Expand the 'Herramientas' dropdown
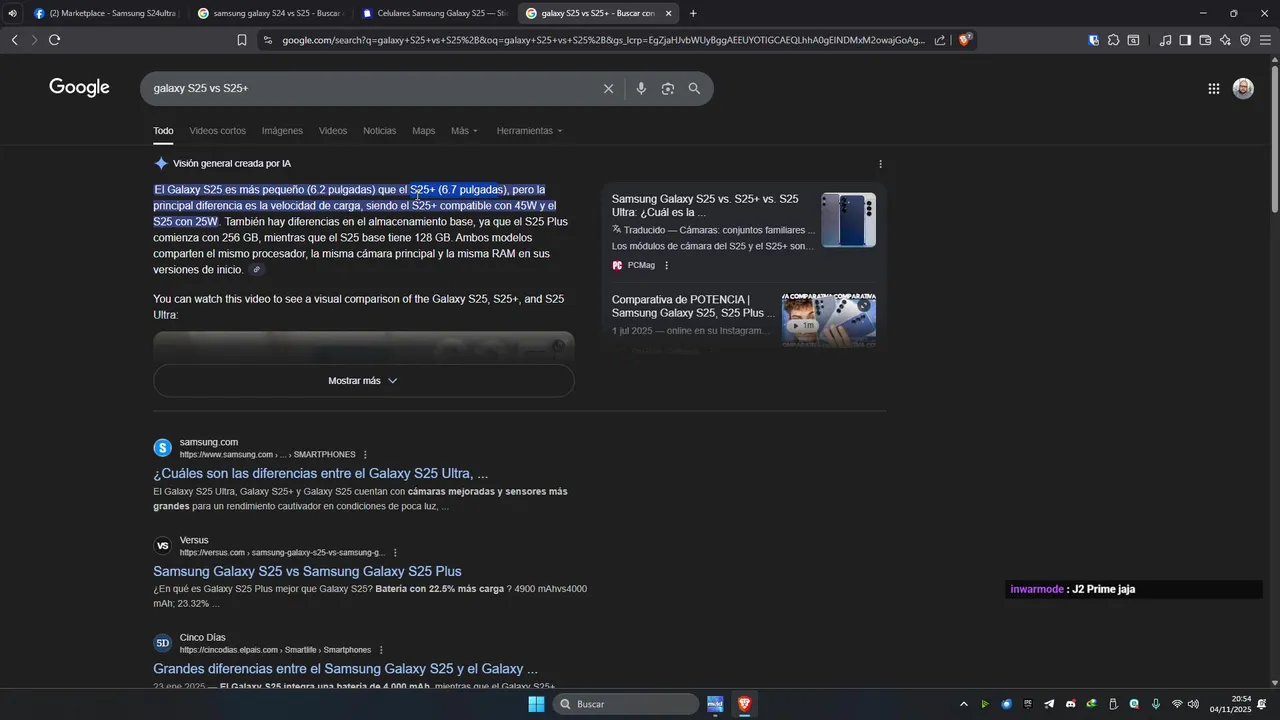The image size is (1280, 720). [529, 131]
